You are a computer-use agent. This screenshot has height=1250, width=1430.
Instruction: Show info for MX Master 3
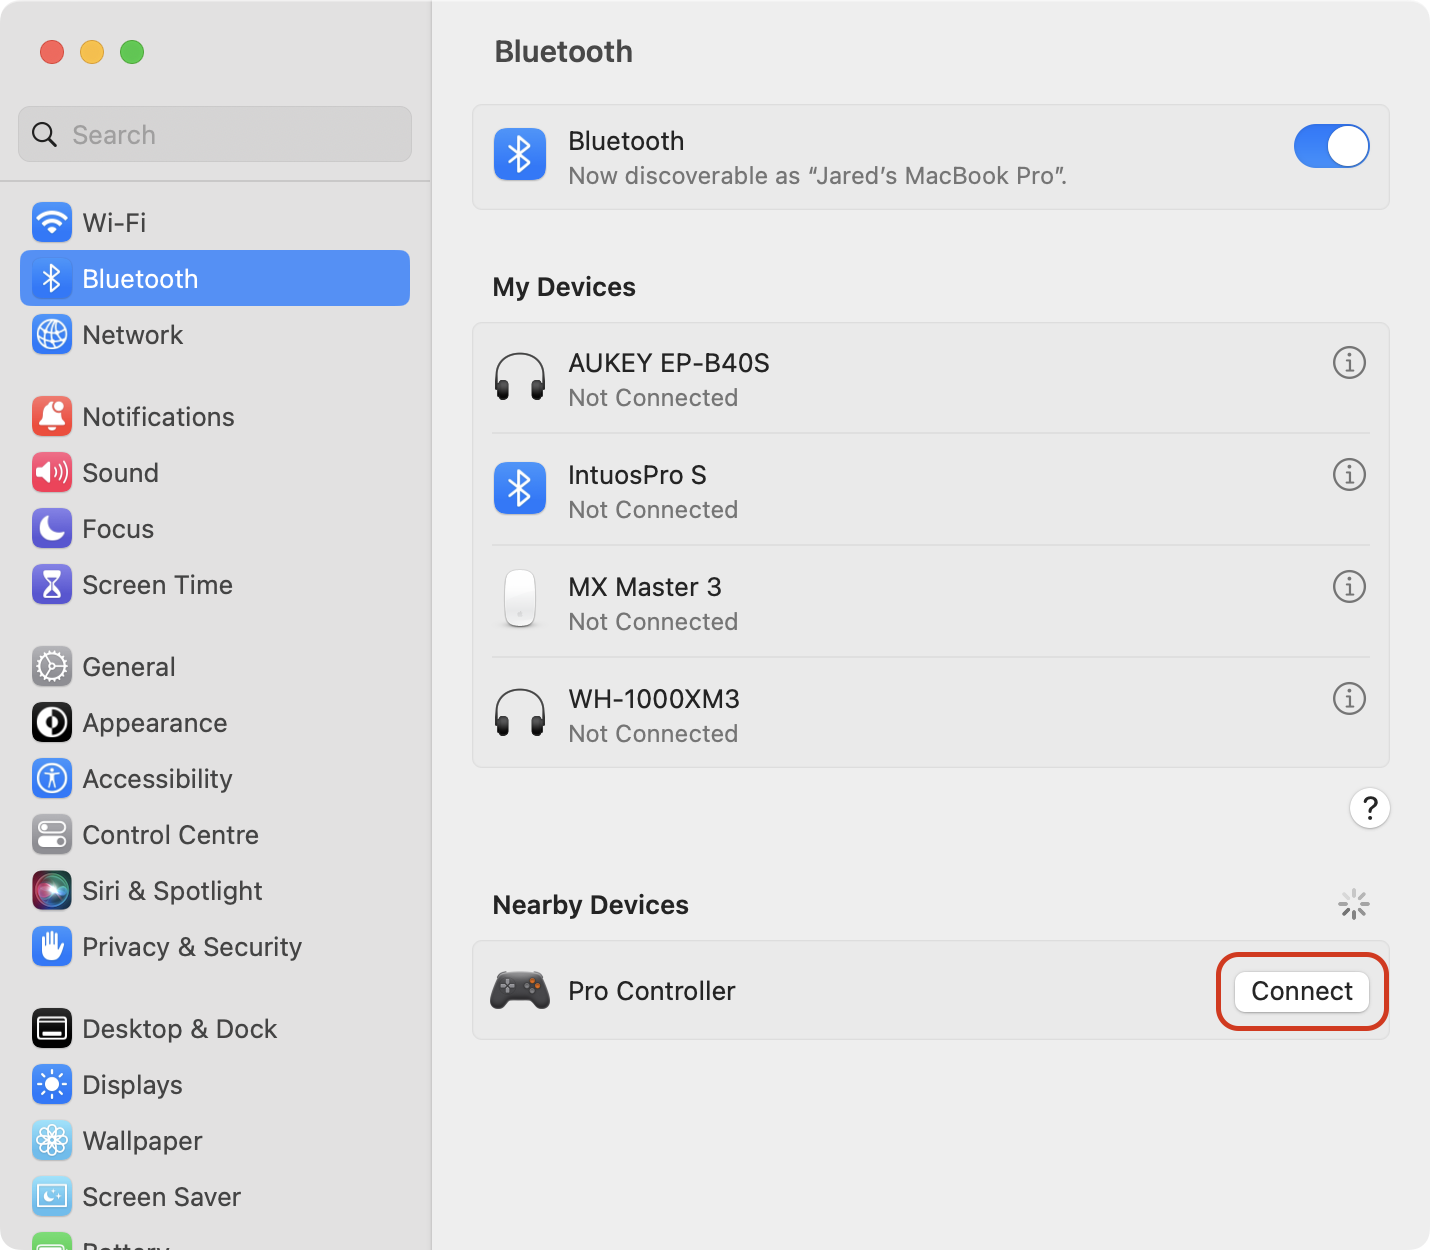point(1349,587)
